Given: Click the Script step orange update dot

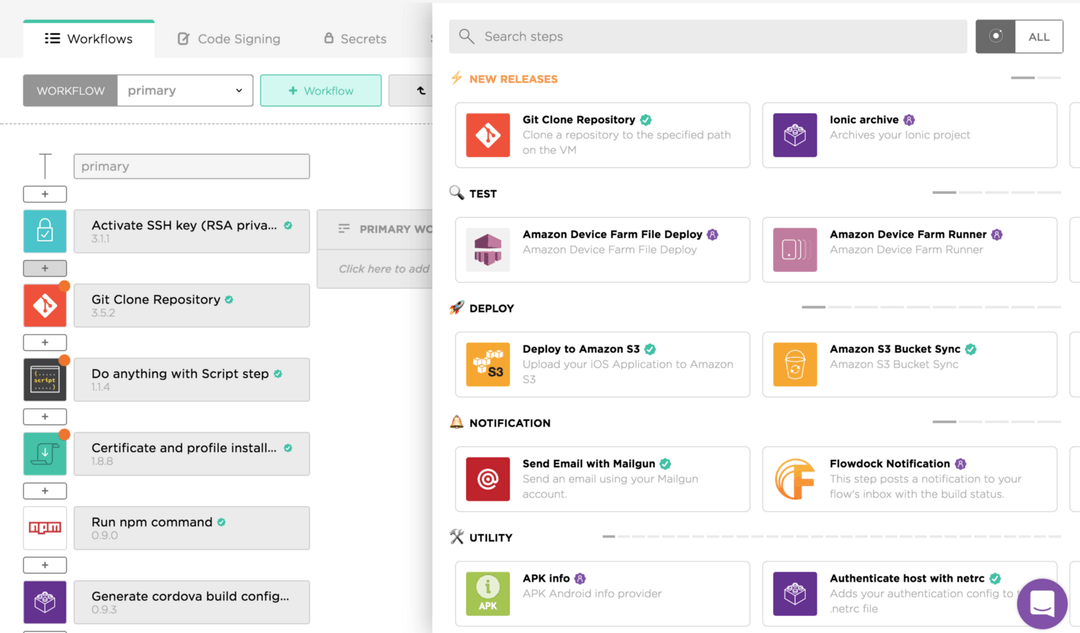Looking at the screenshot, I should click(x=64, y=360).
